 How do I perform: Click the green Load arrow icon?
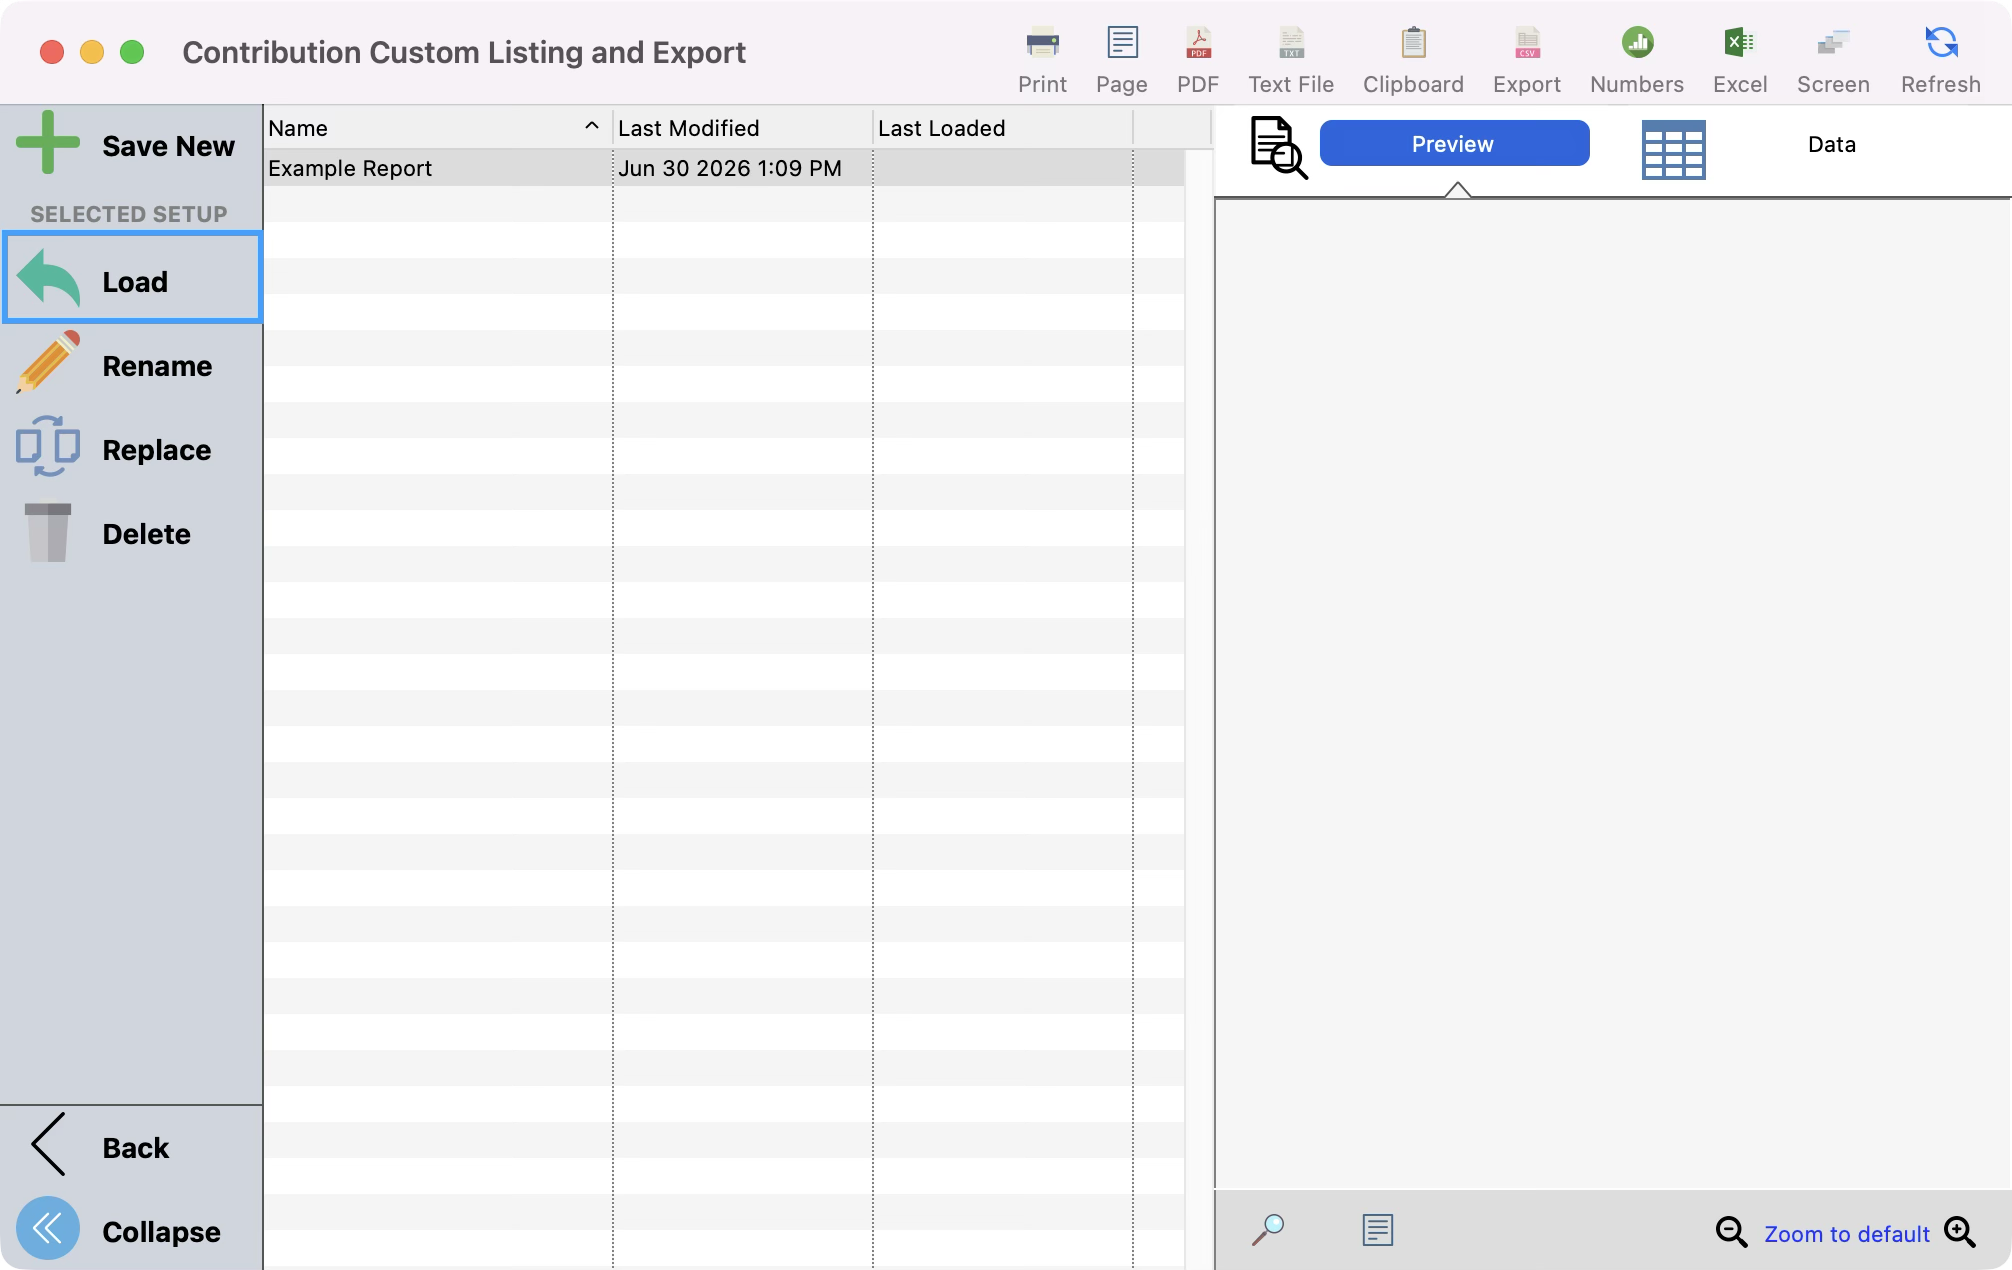pyautogui.click(x=47, y=277)
